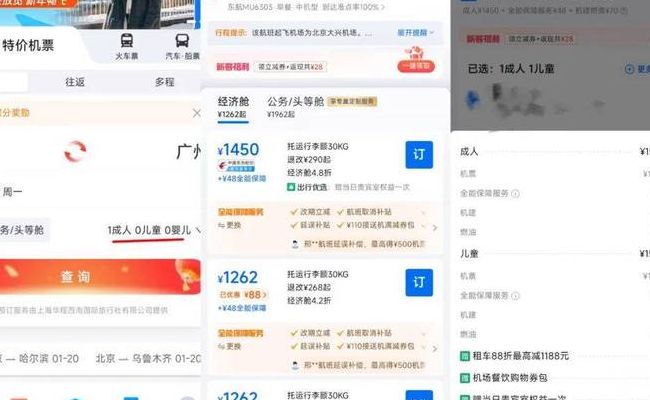Select the 多程 multi-trip tab
Image resolution: width=650 pixels, height=400 pixels.
click(x=165, y=82)
